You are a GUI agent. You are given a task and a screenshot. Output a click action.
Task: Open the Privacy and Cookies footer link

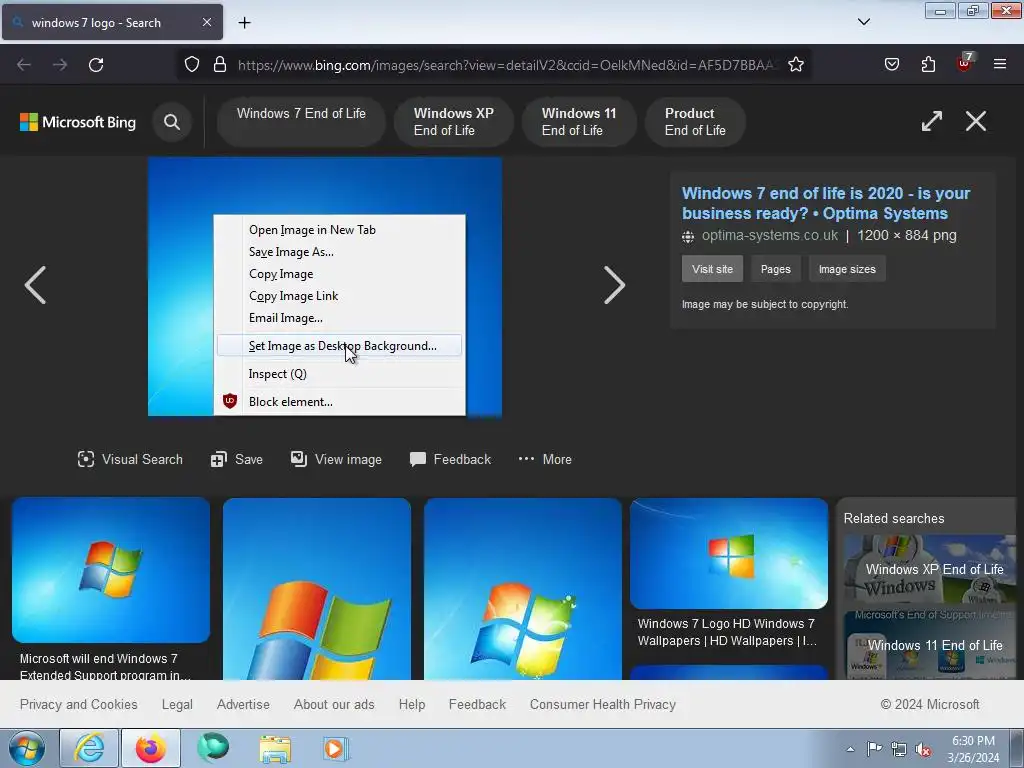pos(78,704)
